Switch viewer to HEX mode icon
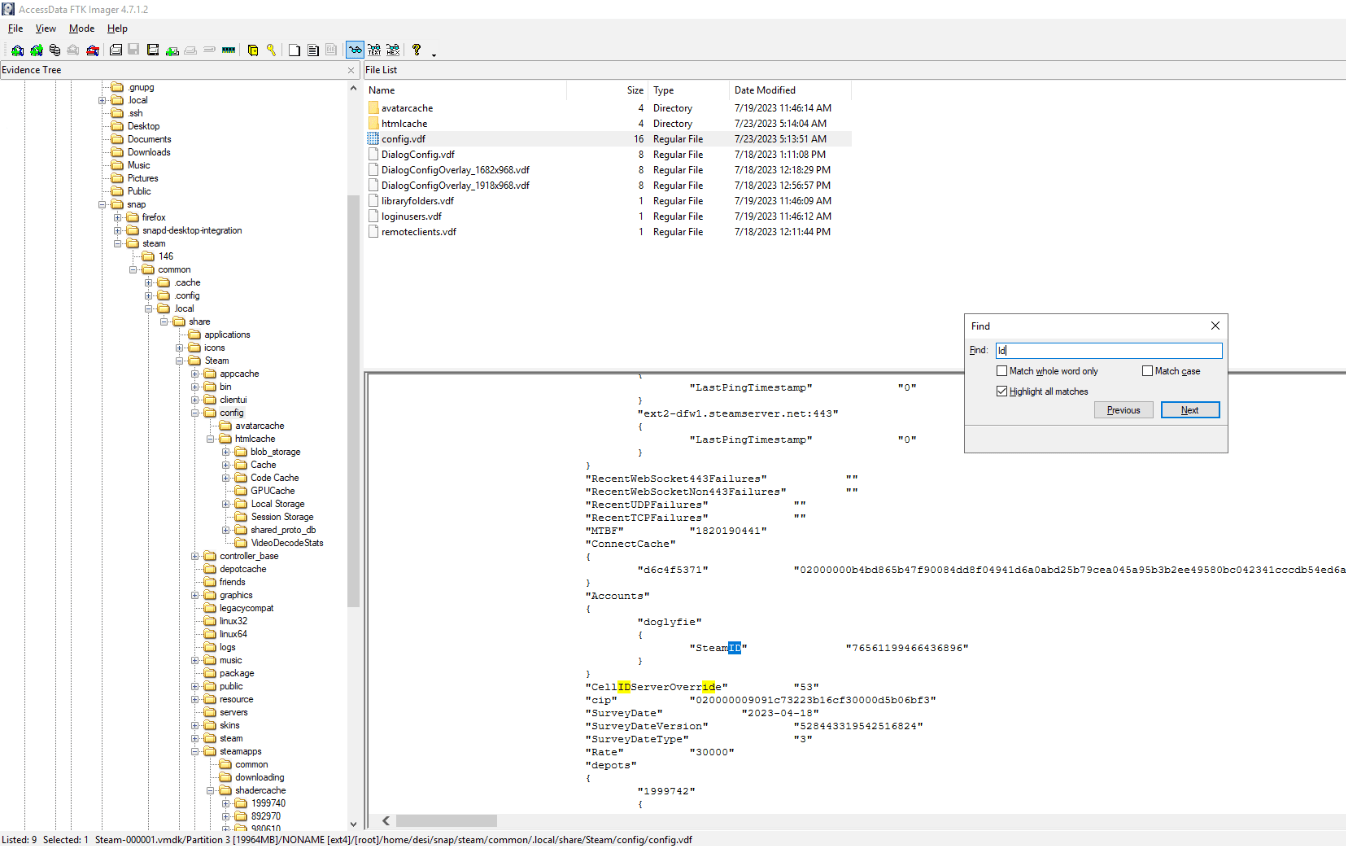Image resolution: width=1346 pixels, height=846 pixels. (x=392, y=50)
